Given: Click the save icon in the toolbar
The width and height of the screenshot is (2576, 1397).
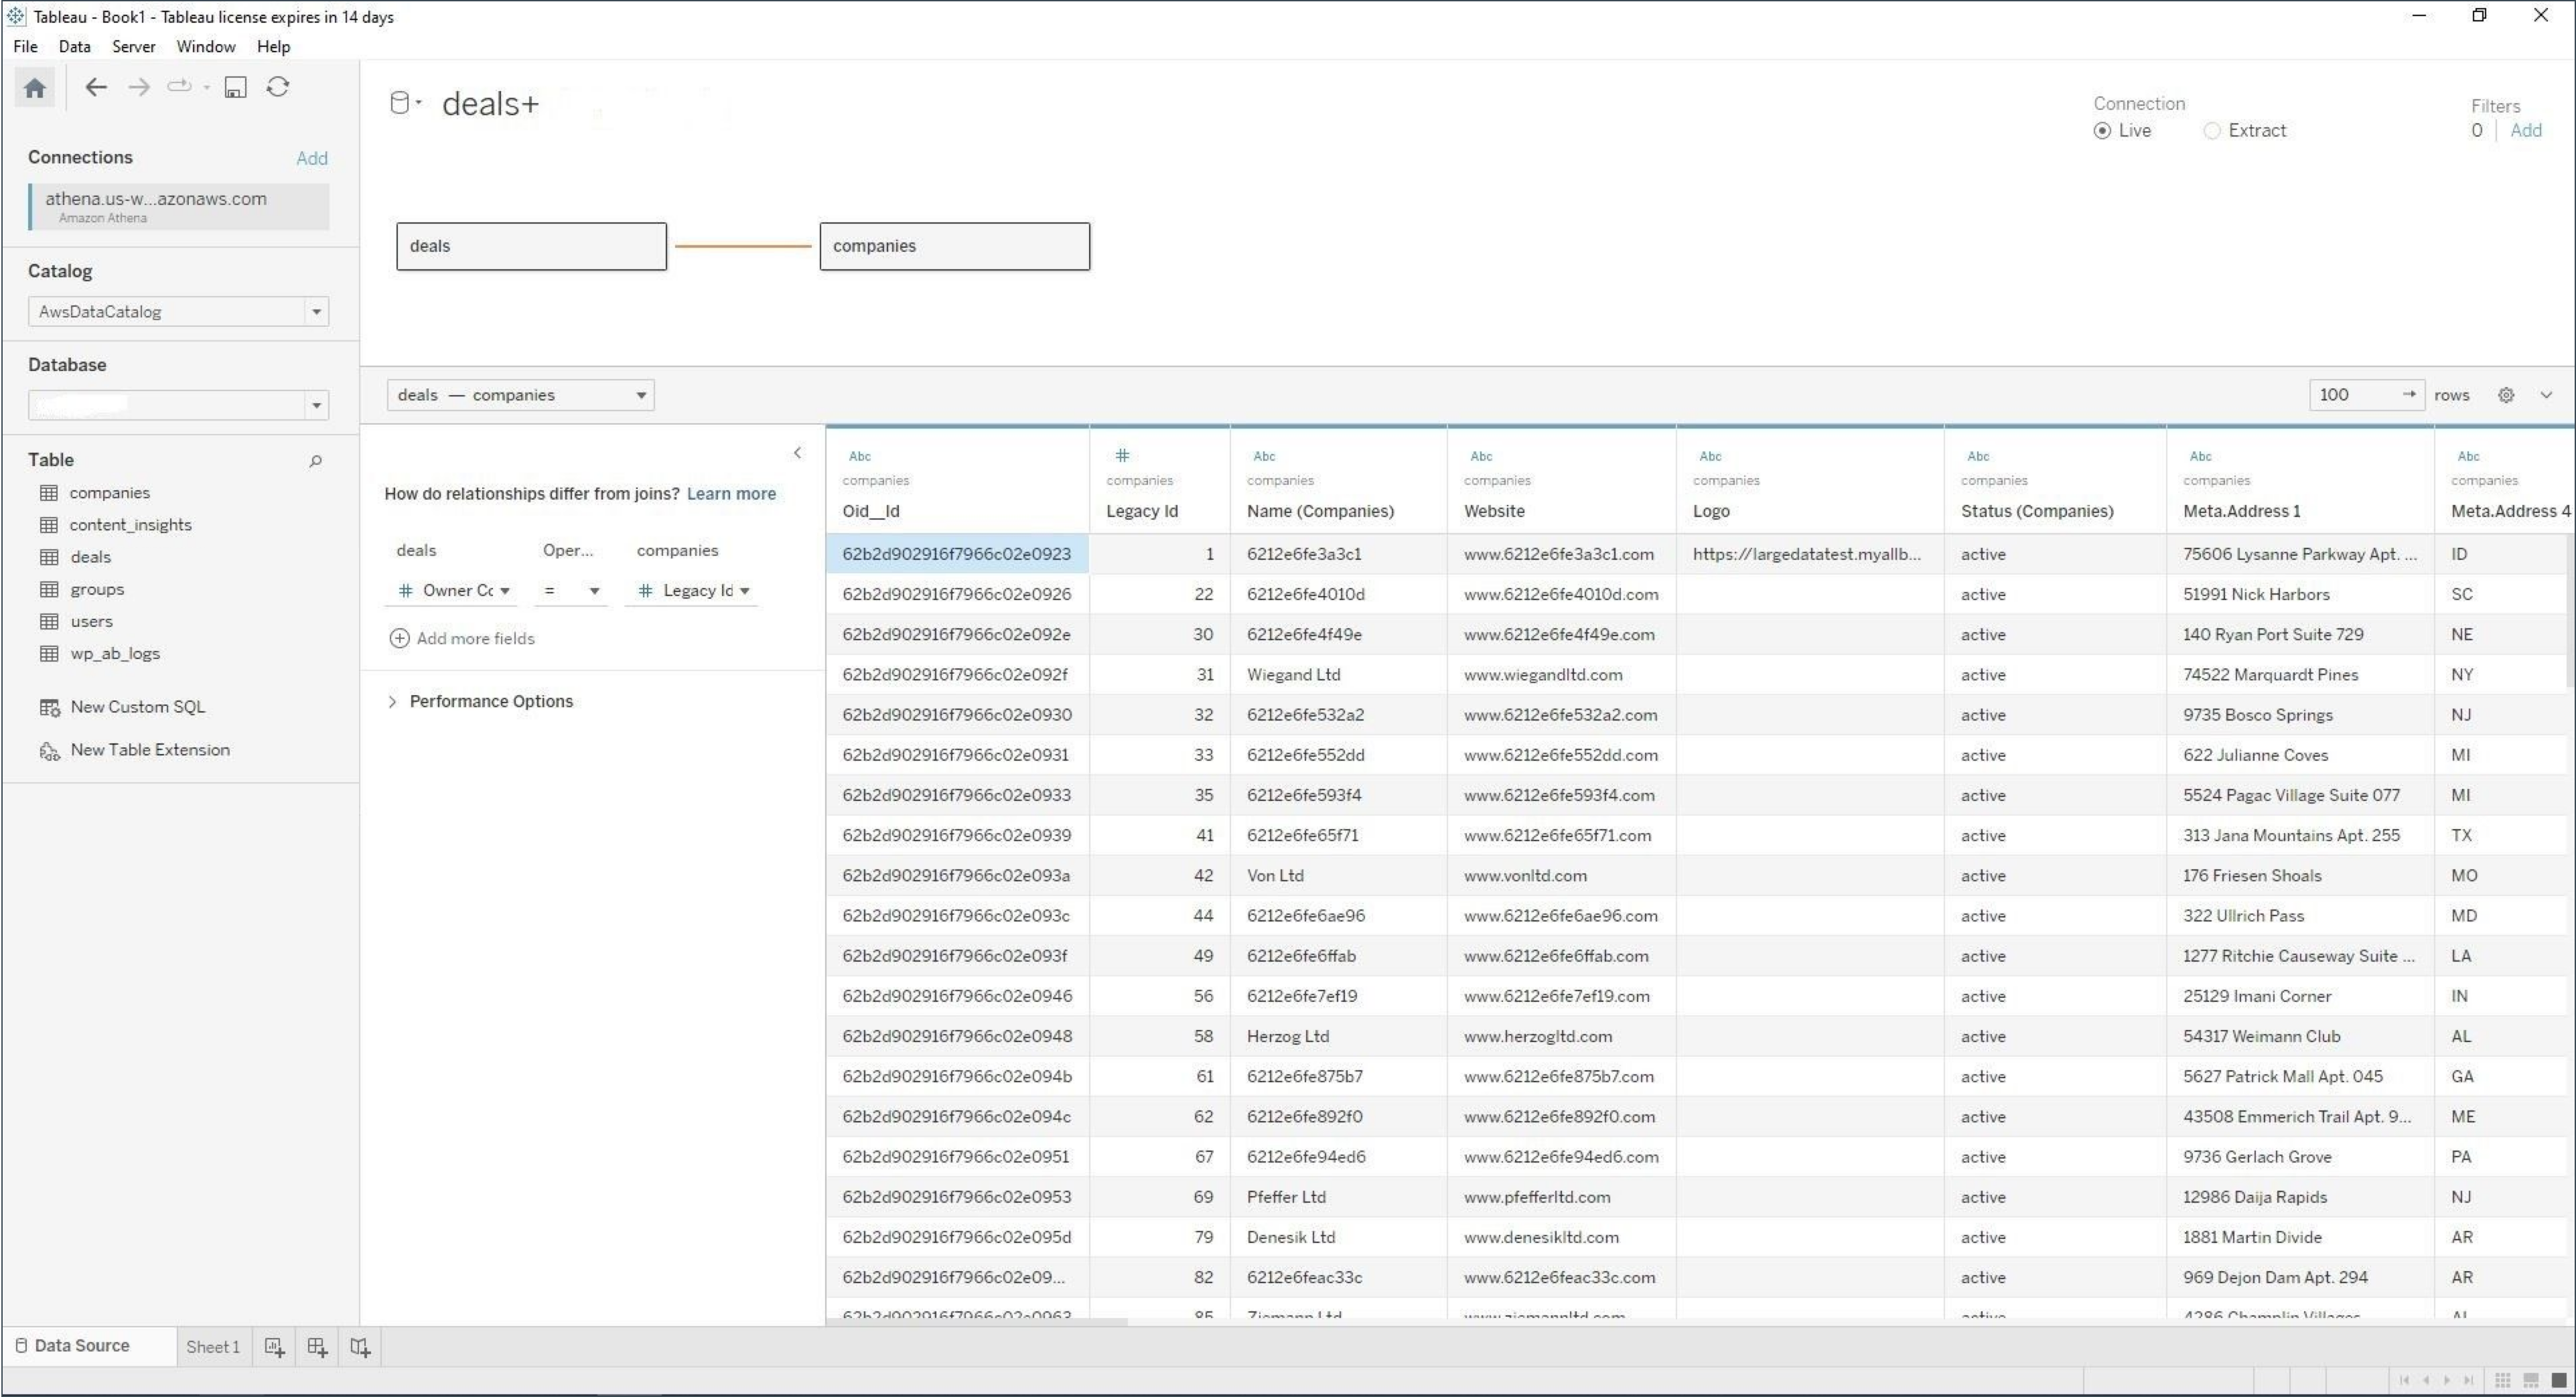Looking at the screenshot, I should [x=235, y=88].
